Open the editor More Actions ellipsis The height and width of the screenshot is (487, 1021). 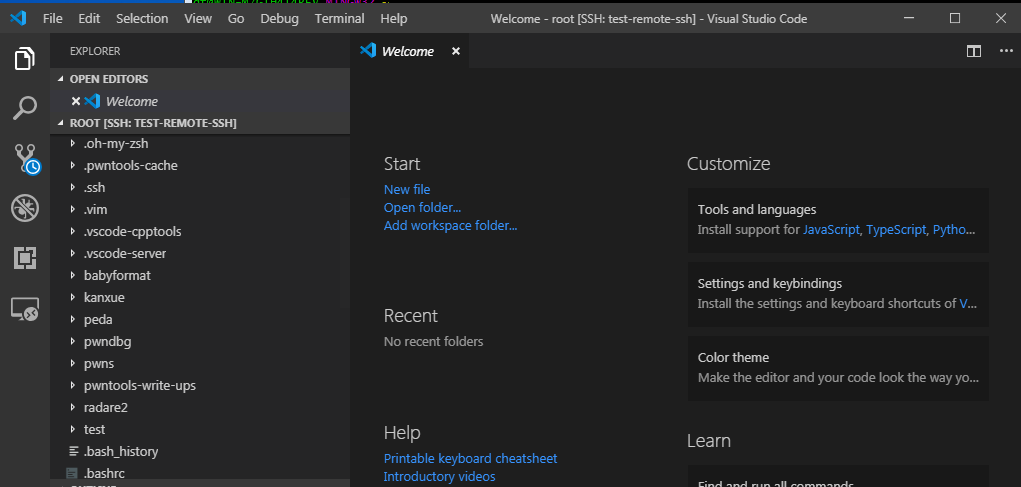(x=1006, y=51)
